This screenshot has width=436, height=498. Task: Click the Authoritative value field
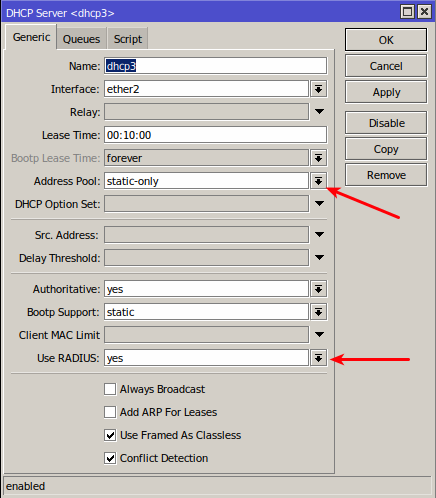click(206, 289)
